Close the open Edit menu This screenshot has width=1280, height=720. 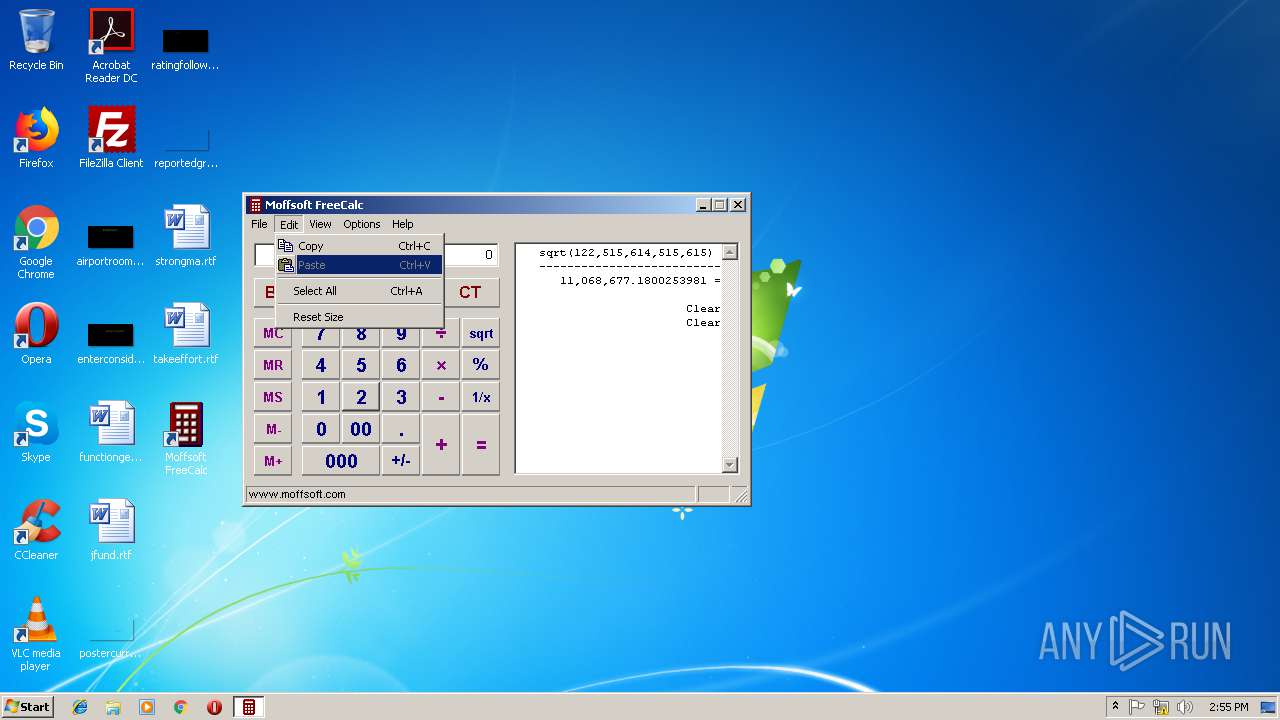tap(289, 224)
